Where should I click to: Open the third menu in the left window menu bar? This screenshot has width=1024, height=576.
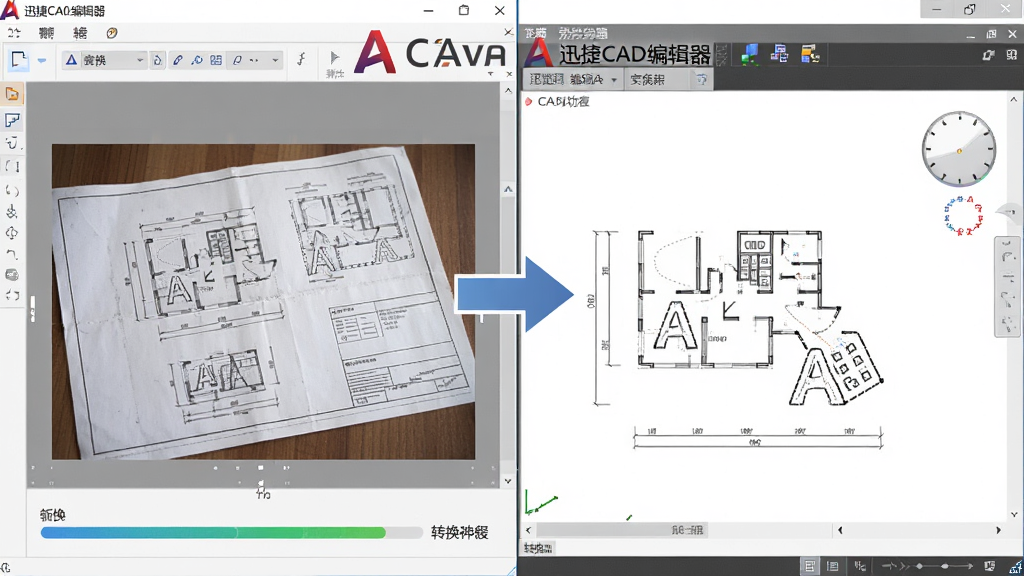pyautogui.click(x=80, y=33)
